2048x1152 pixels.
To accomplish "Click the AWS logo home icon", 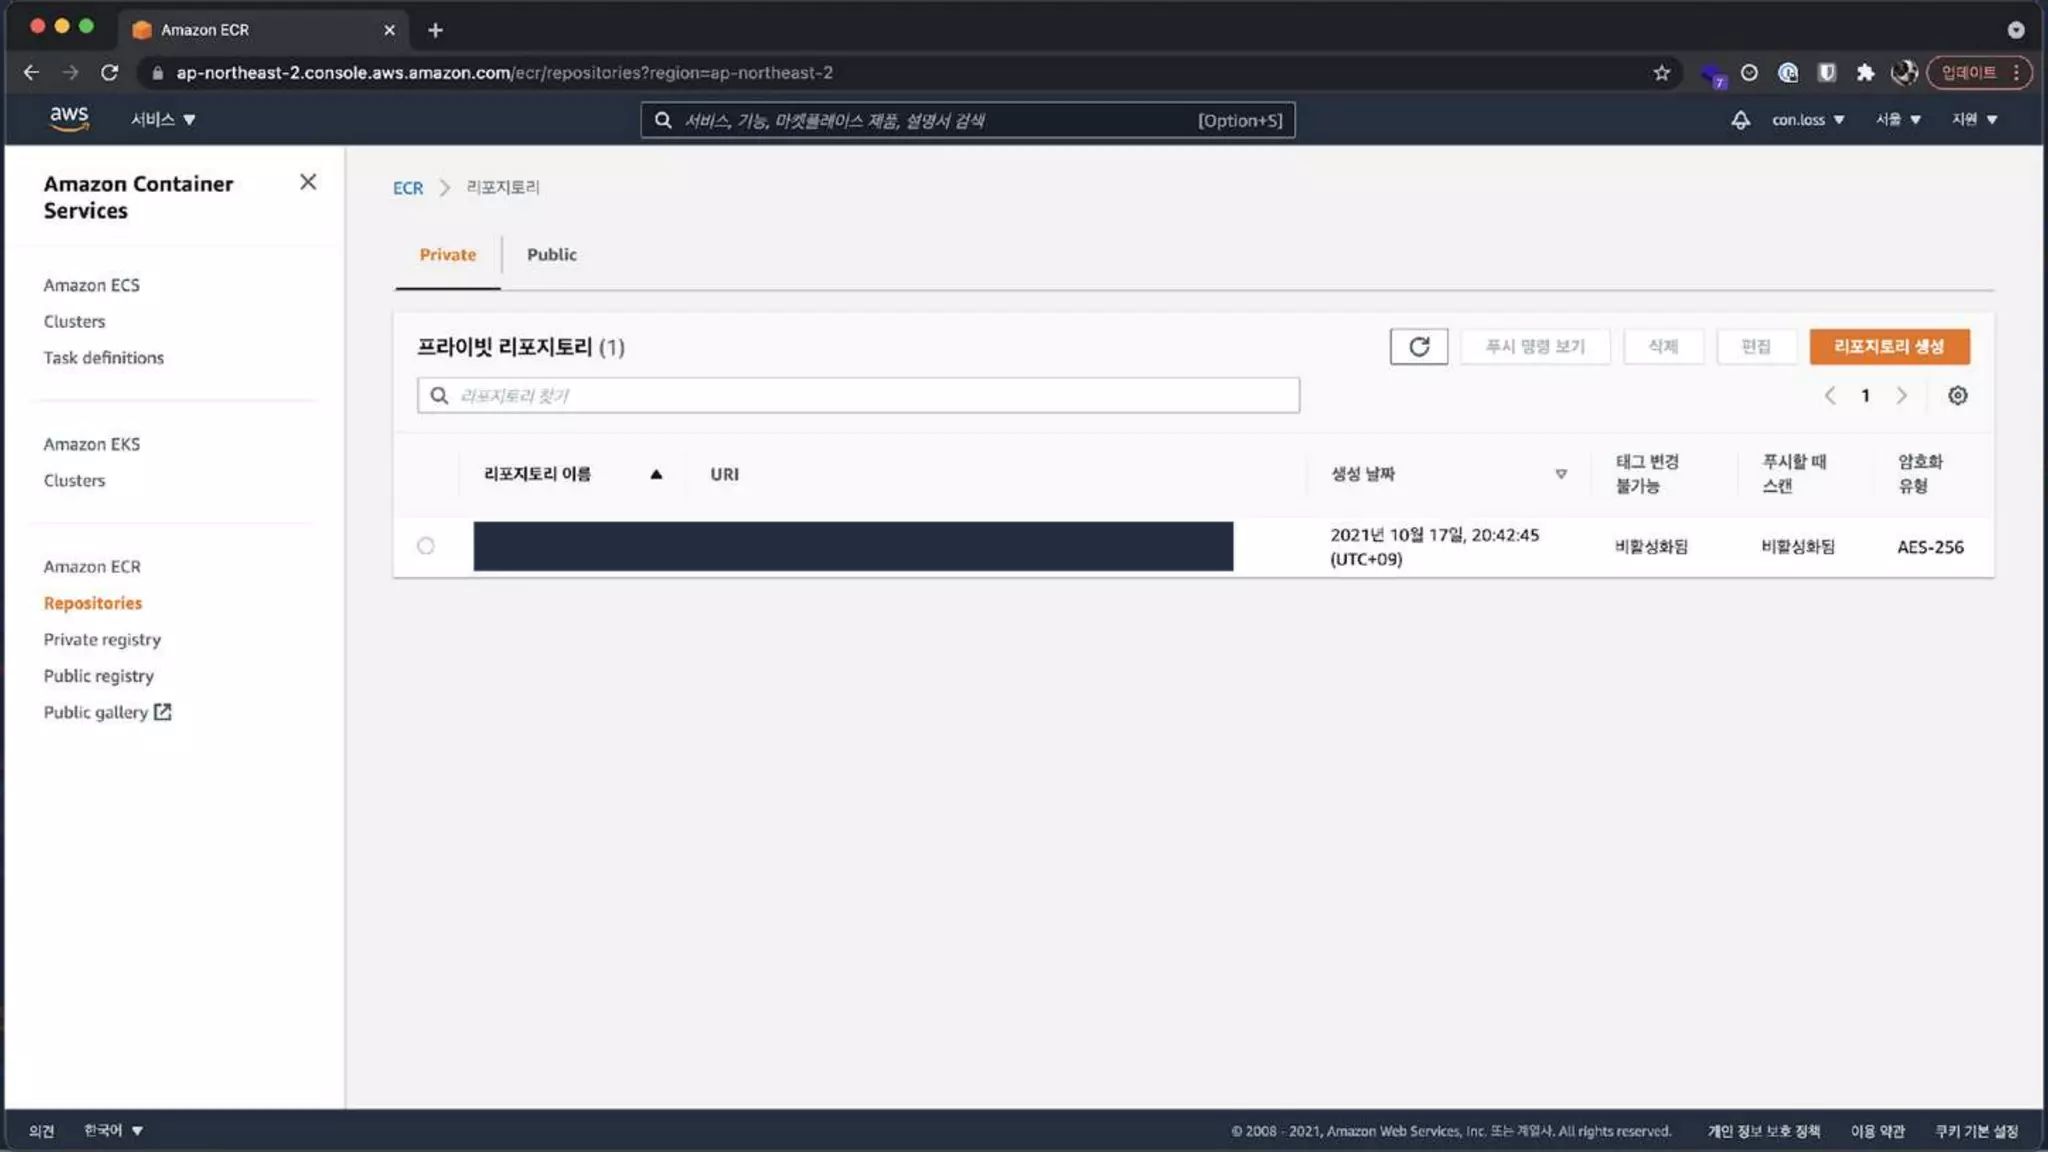I will 69,119.
